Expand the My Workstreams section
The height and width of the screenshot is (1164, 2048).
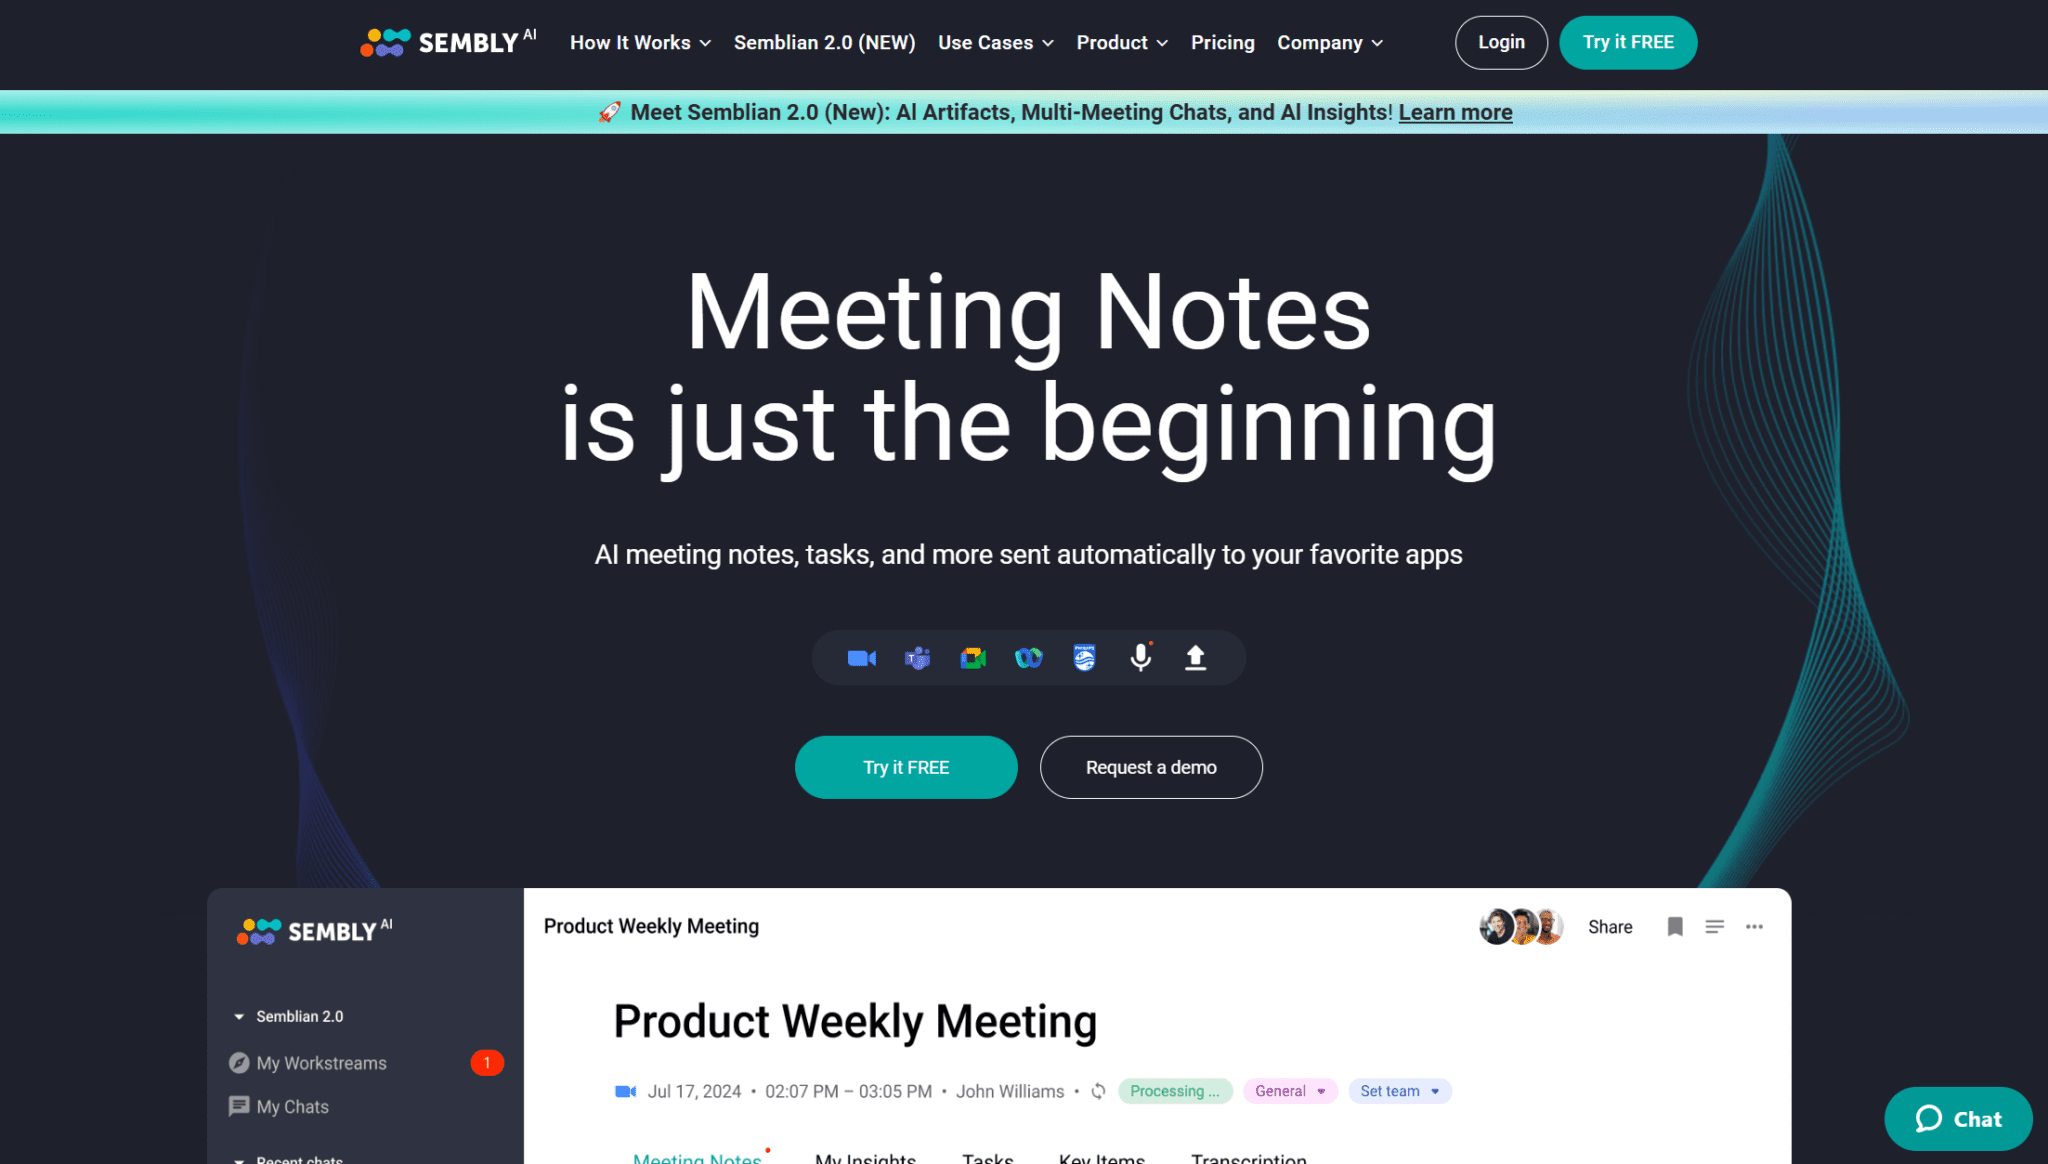pos(321,1063)
